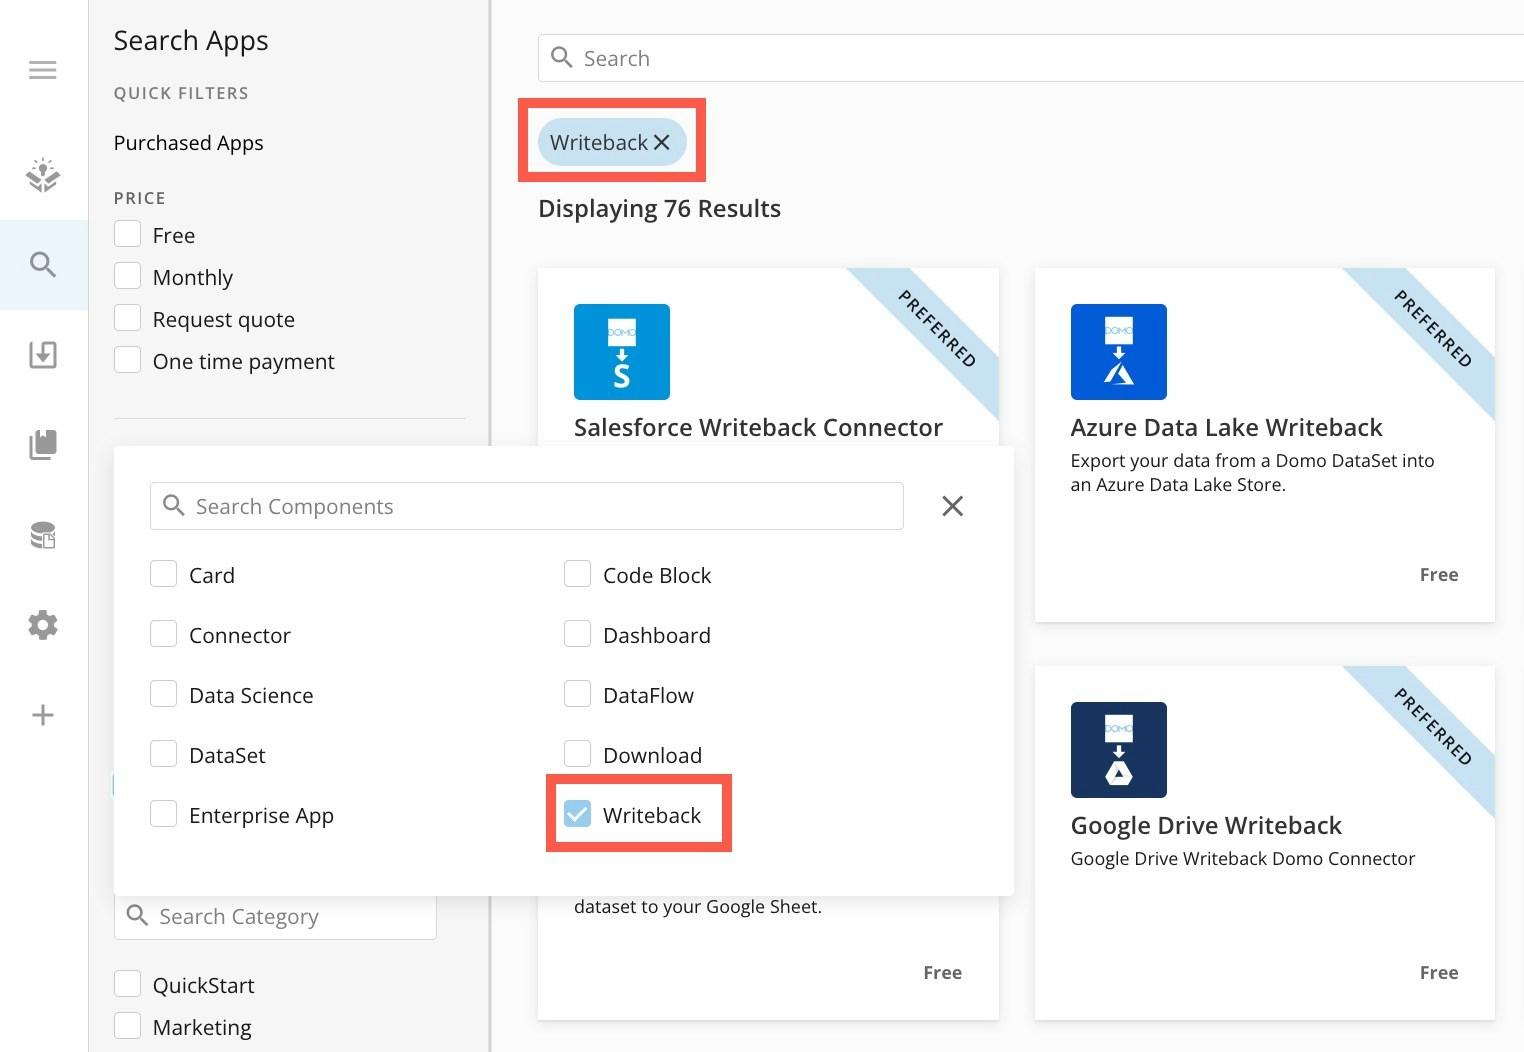Enable the Dashboard component checkbox
The image size is (1524, 1052).
pyautogui.click(x=577, y=634)
